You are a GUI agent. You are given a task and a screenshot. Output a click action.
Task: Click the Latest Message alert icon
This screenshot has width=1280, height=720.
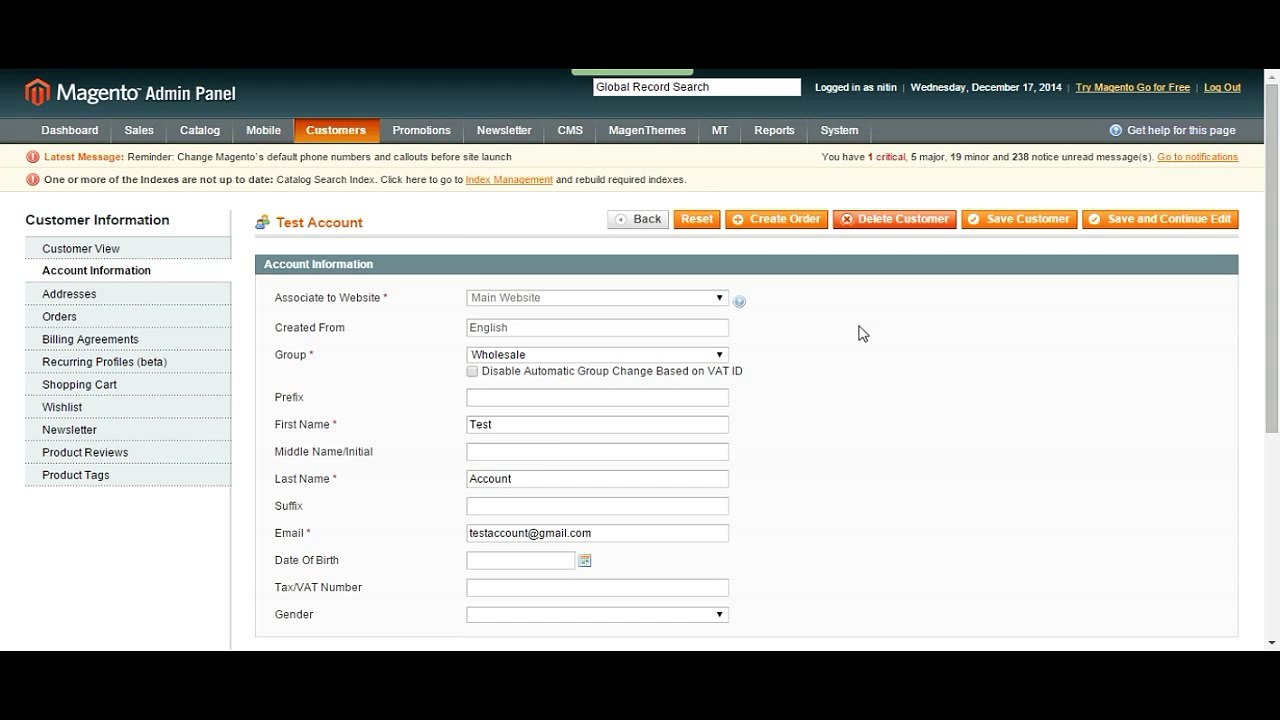pyautogui.click(x=33, y=157)
